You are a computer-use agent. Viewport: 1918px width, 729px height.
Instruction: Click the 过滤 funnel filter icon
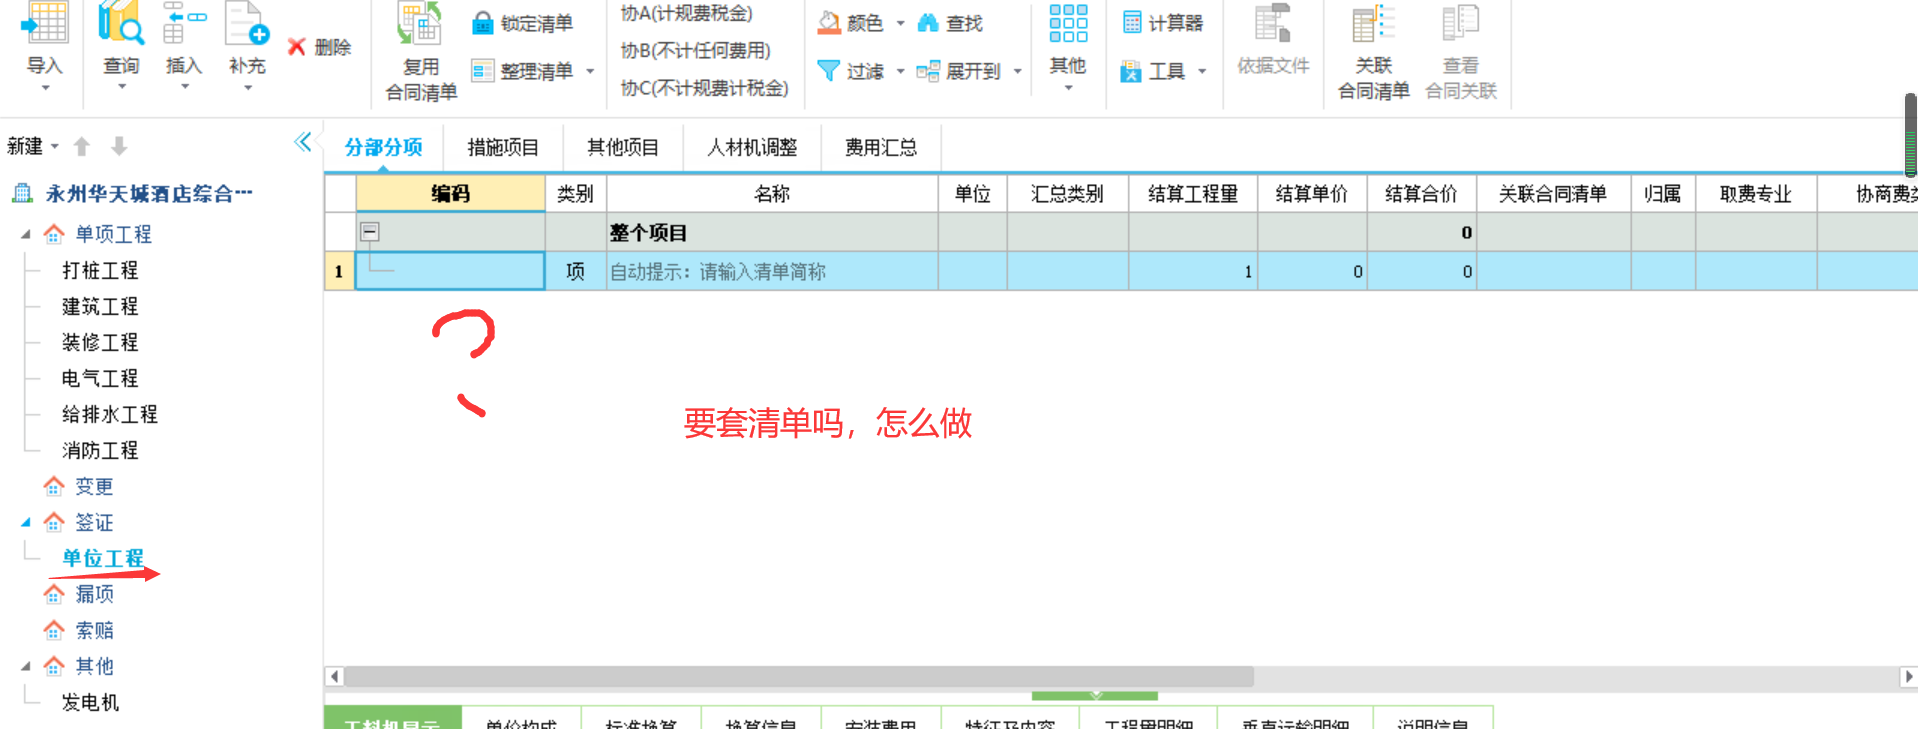(828, 71)
